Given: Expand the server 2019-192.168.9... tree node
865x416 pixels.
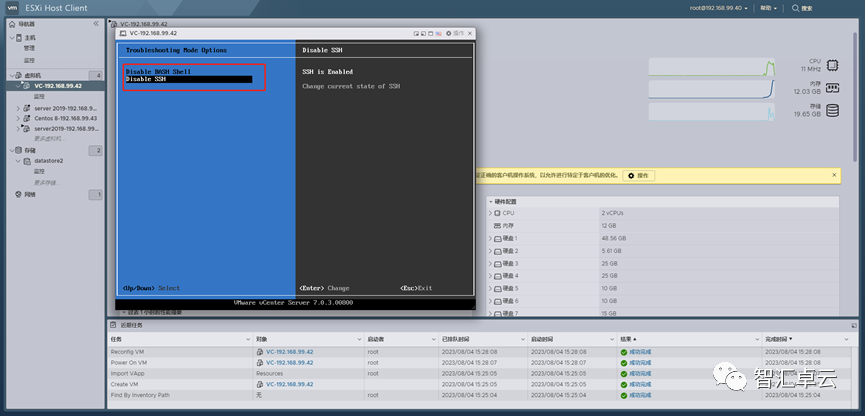Looking at the screenshot, I should click(x=18, y=108).
